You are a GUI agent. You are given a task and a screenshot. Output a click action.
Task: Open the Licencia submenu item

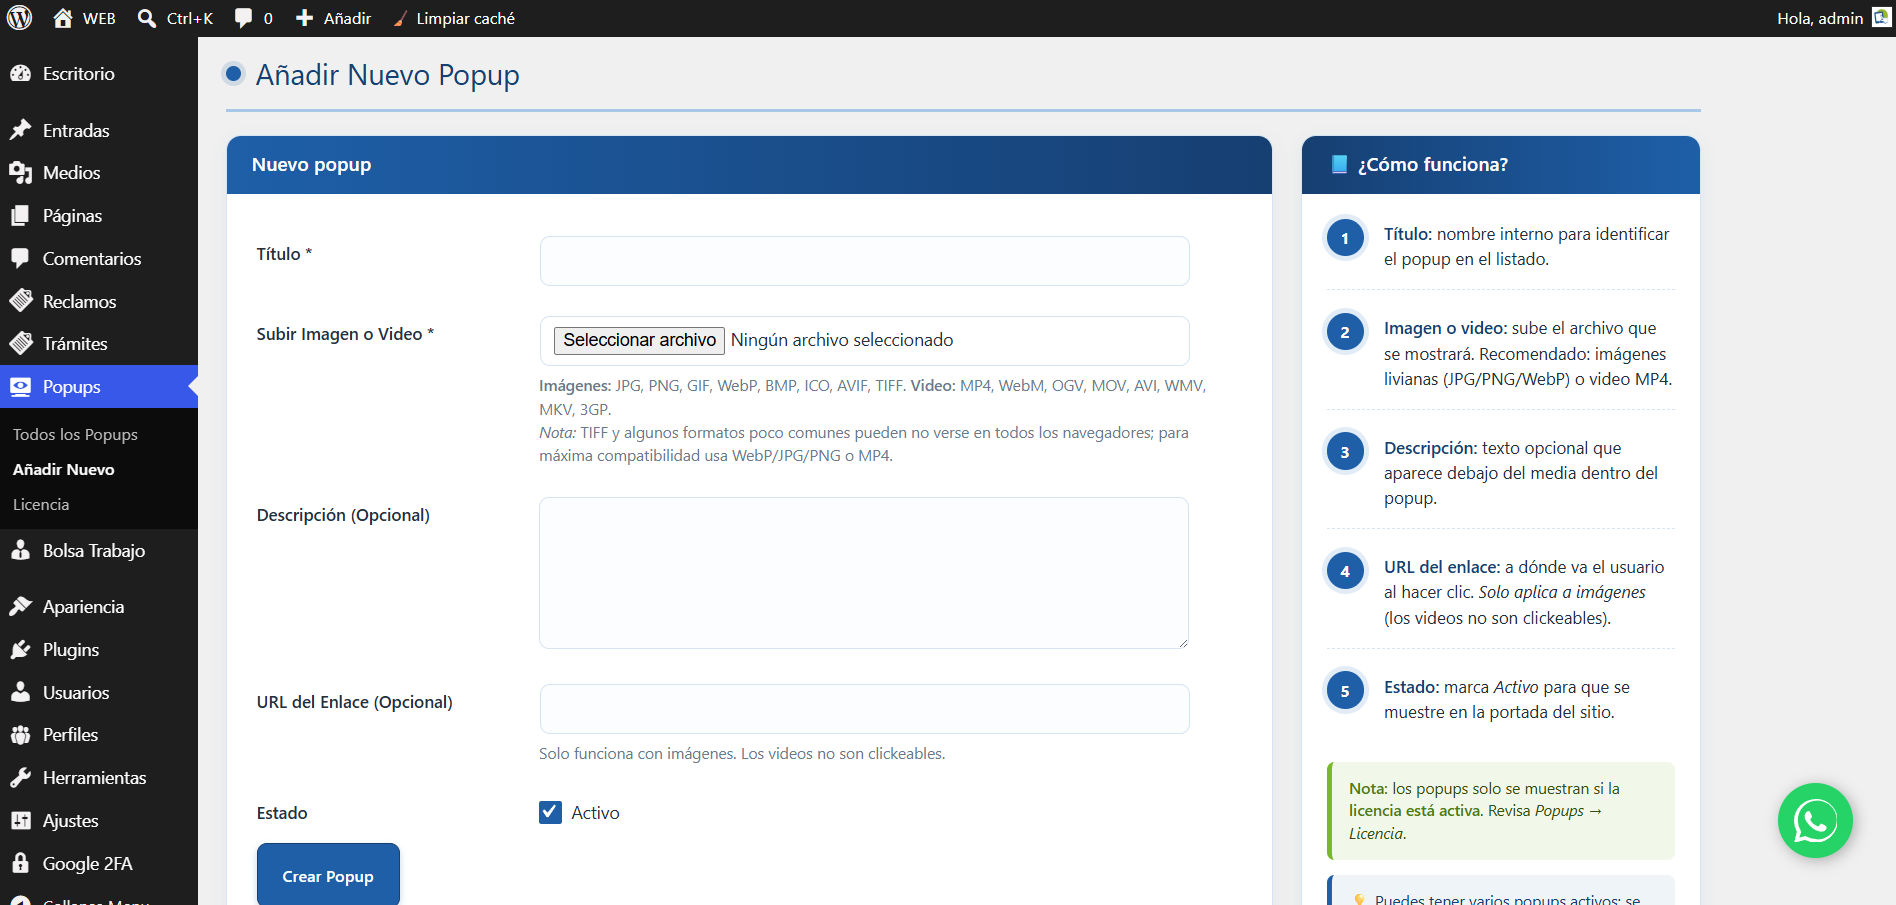41,504
